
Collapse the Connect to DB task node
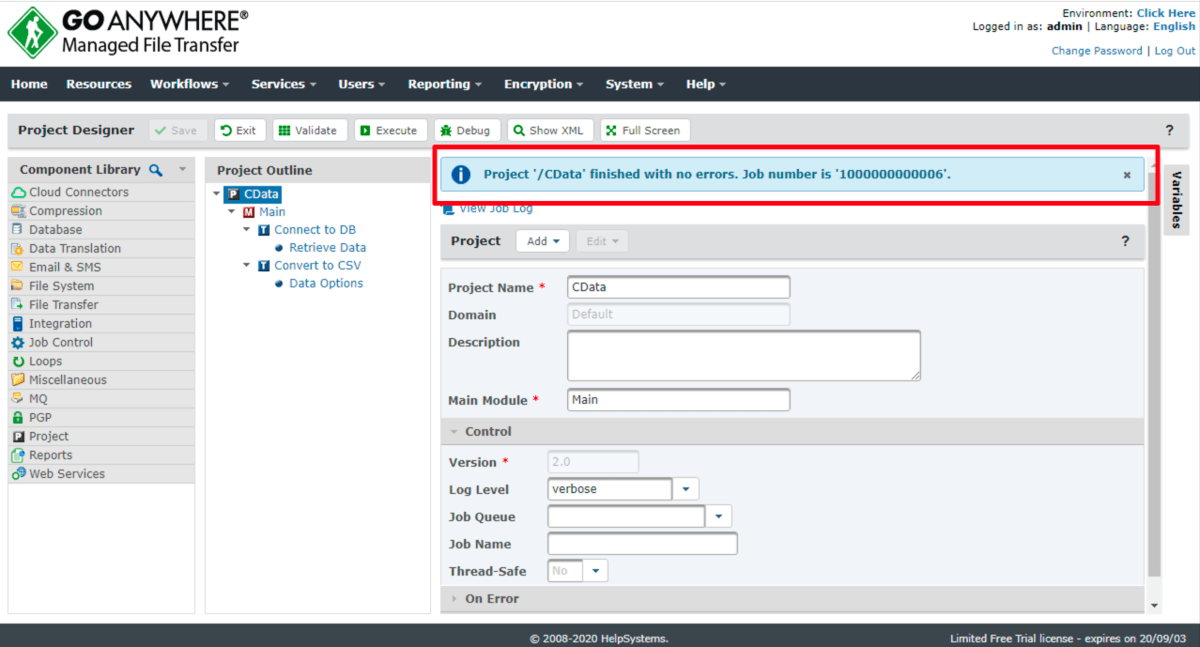(x=247, y=230)
